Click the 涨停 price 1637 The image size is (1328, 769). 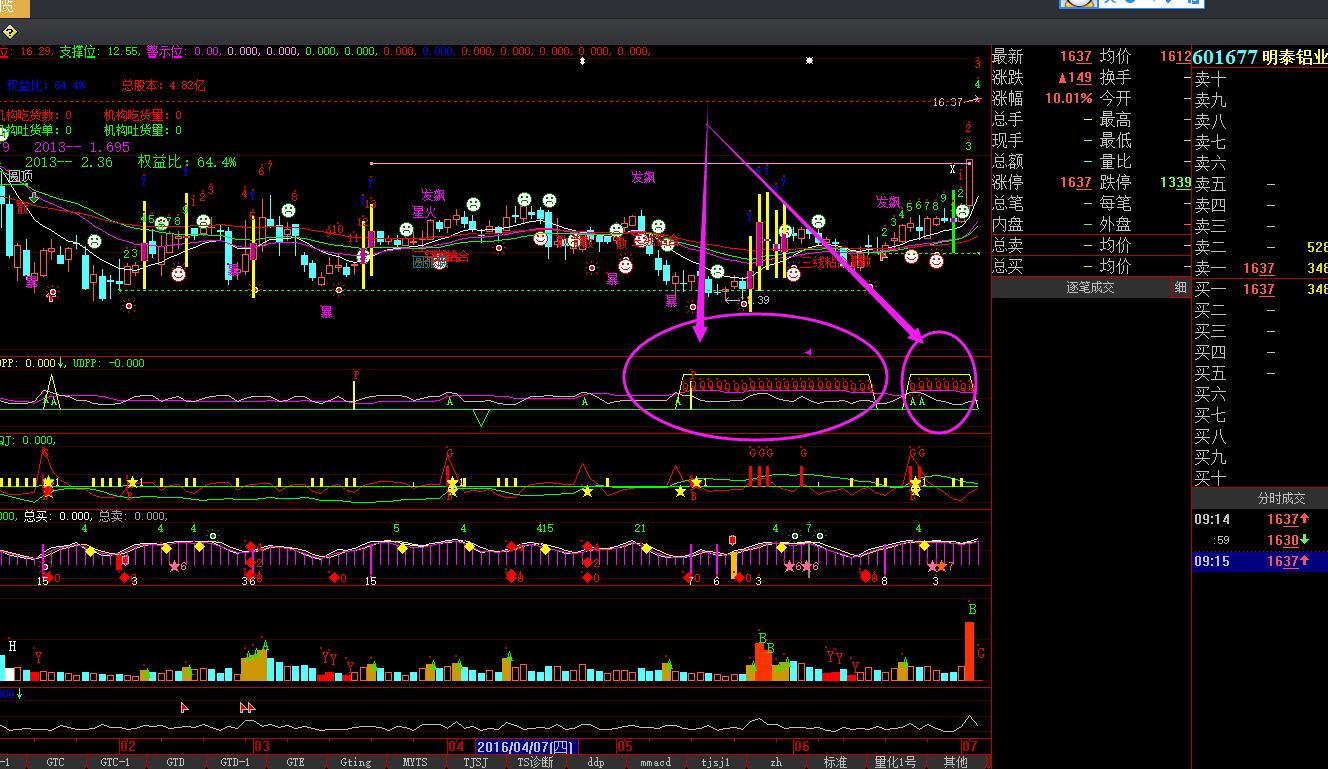pyautogui.click(x=1076, y=182)
